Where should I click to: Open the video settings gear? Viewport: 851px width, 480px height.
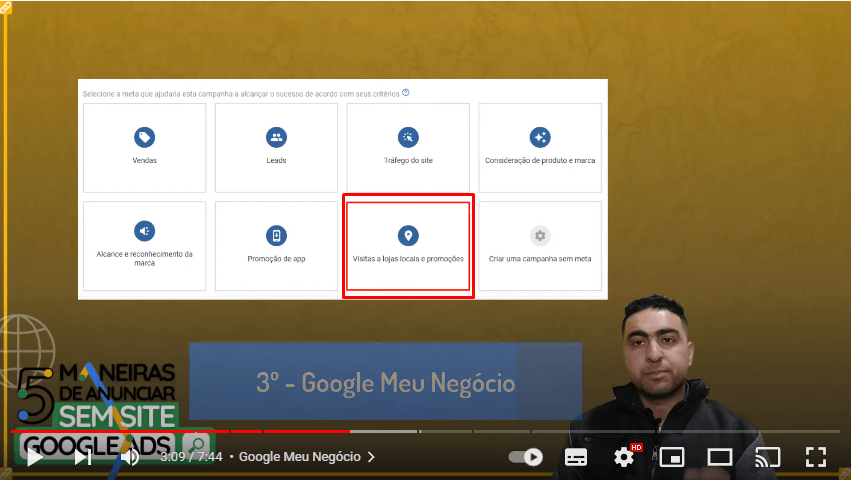click(624, 457)
